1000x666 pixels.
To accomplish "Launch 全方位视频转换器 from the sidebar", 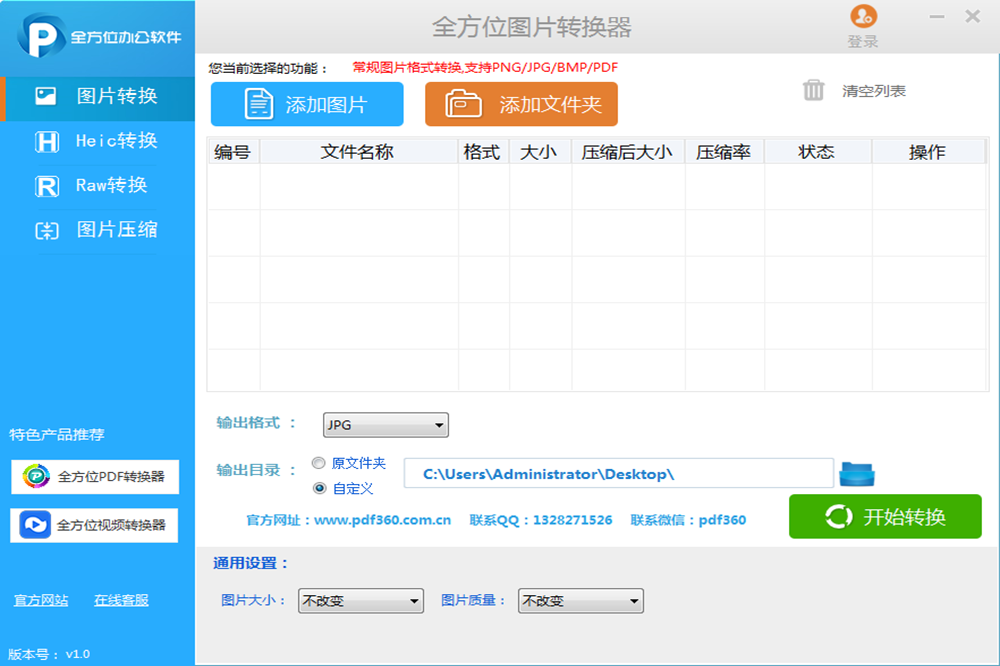I will pos(95,525).
